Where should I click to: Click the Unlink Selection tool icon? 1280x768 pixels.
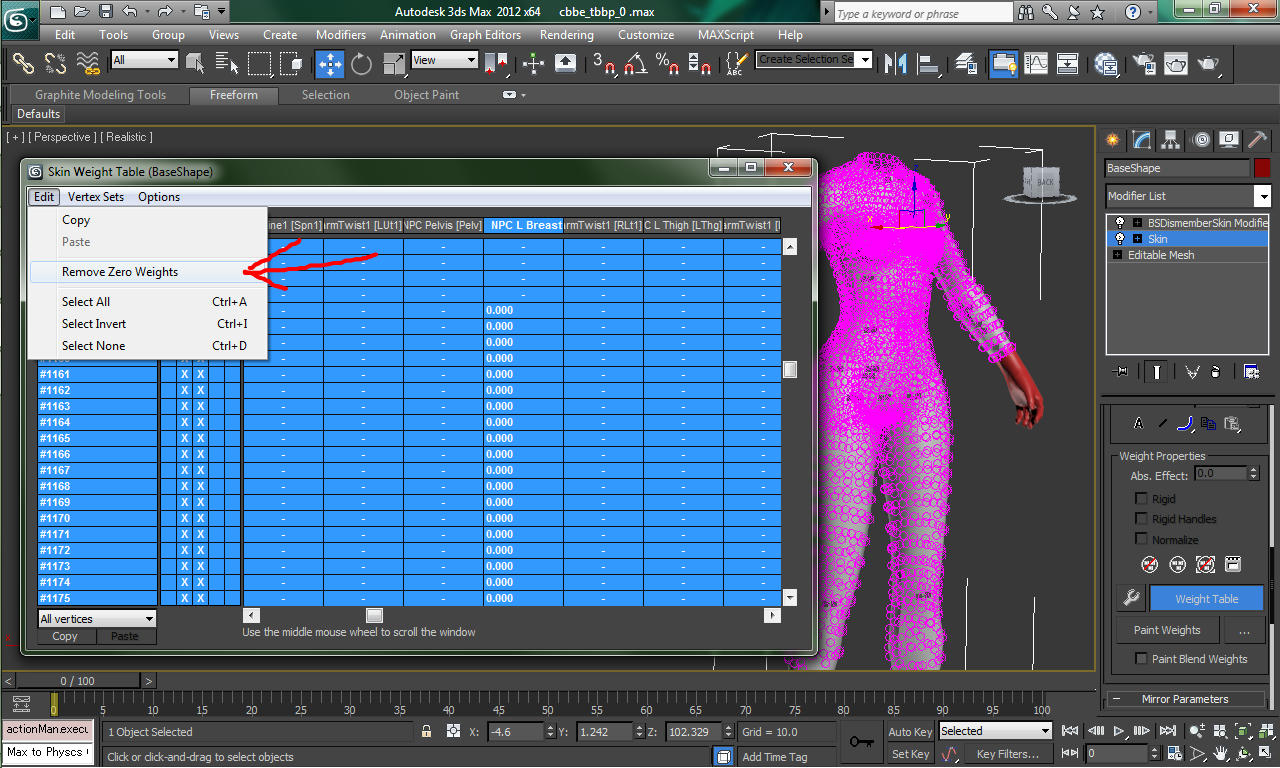tap(55, 63)
